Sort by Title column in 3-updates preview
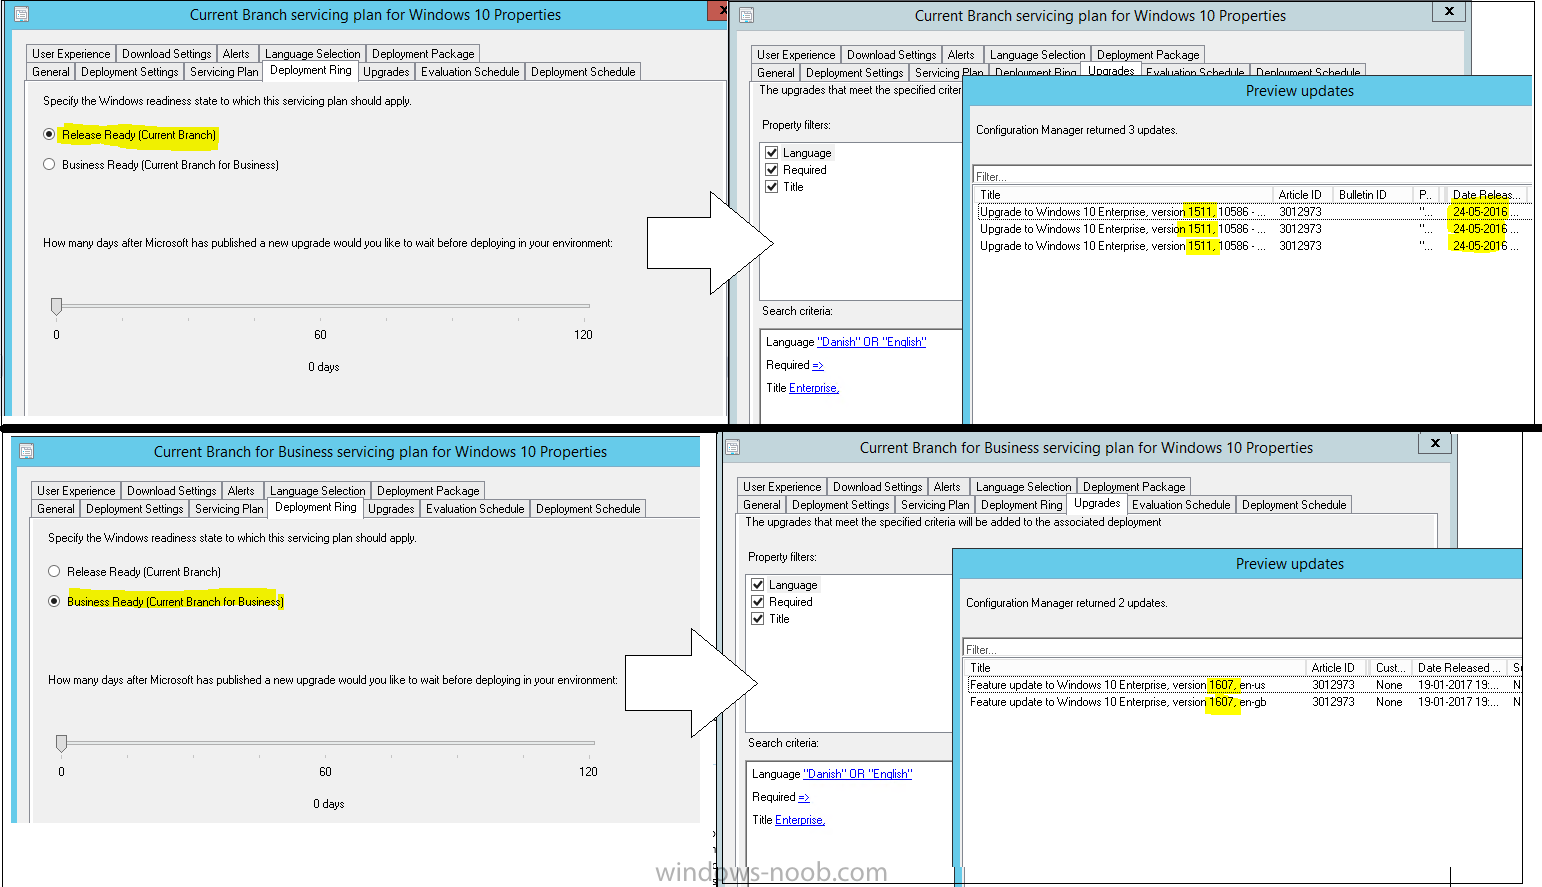Viewport: 1542px width, 887px height. coord(1123,195)
